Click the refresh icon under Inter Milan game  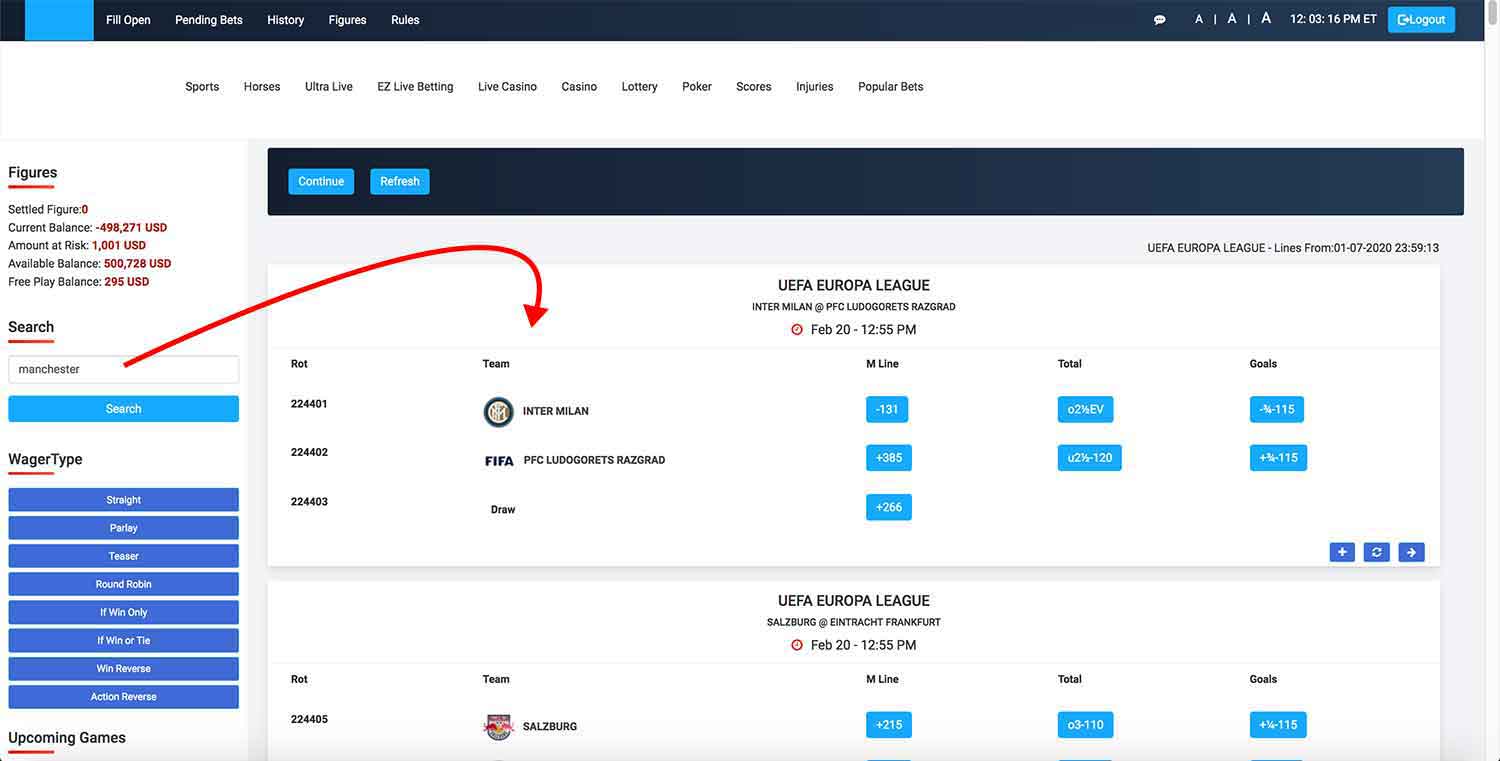pyautogui.click(x=1377, y=552)
